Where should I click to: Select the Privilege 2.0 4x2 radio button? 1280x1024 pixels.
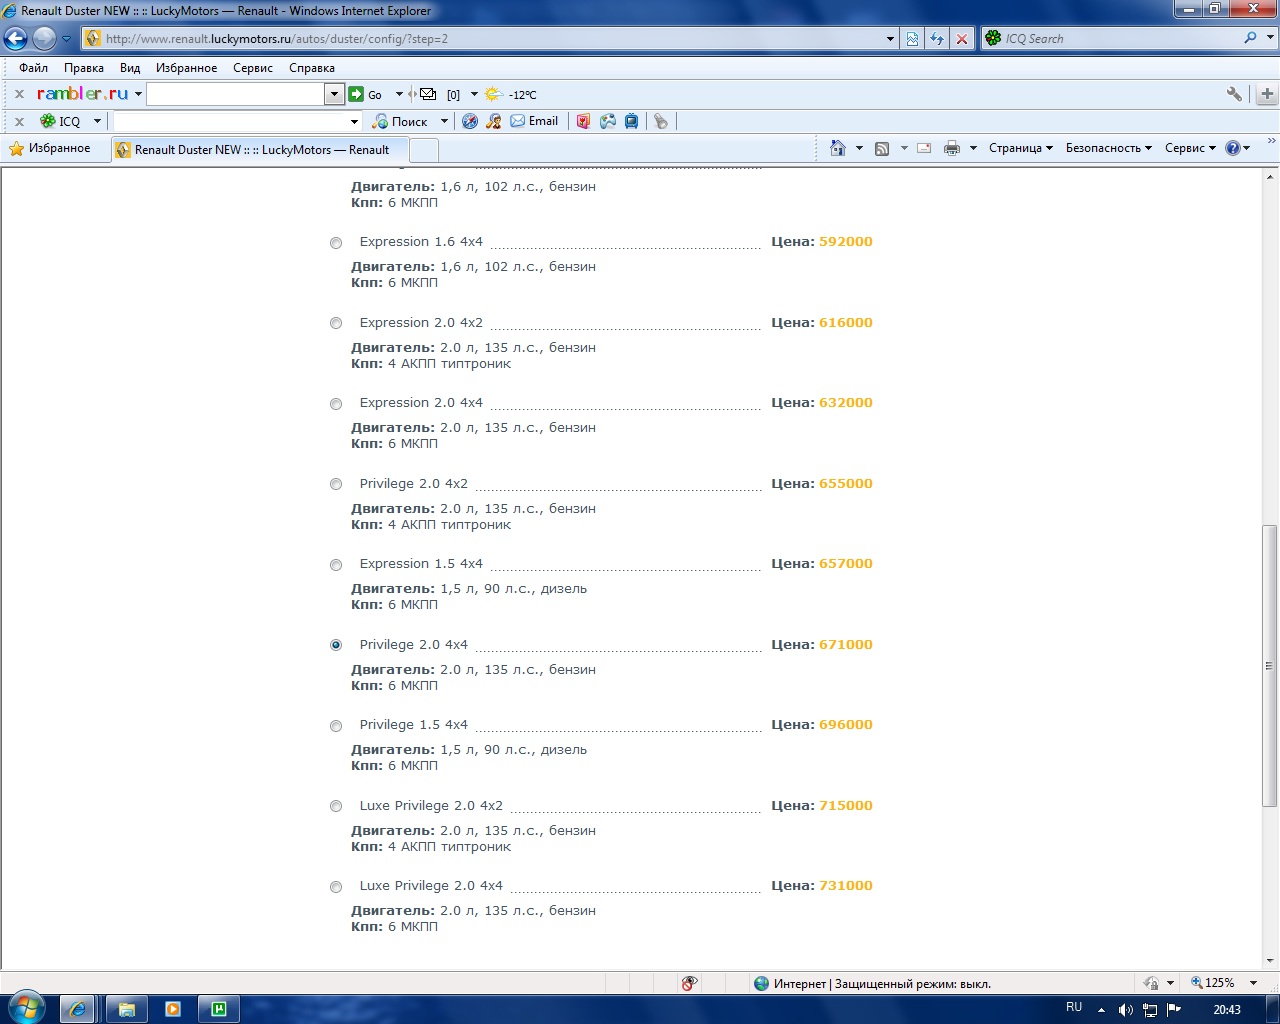tap(336, 484)
